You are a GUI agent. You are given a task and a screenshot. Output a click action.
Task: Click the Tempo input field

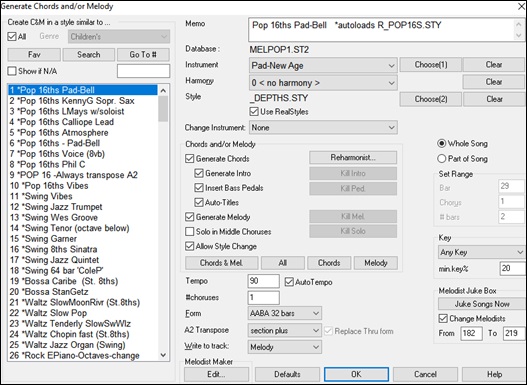click(x=264, y=281)
